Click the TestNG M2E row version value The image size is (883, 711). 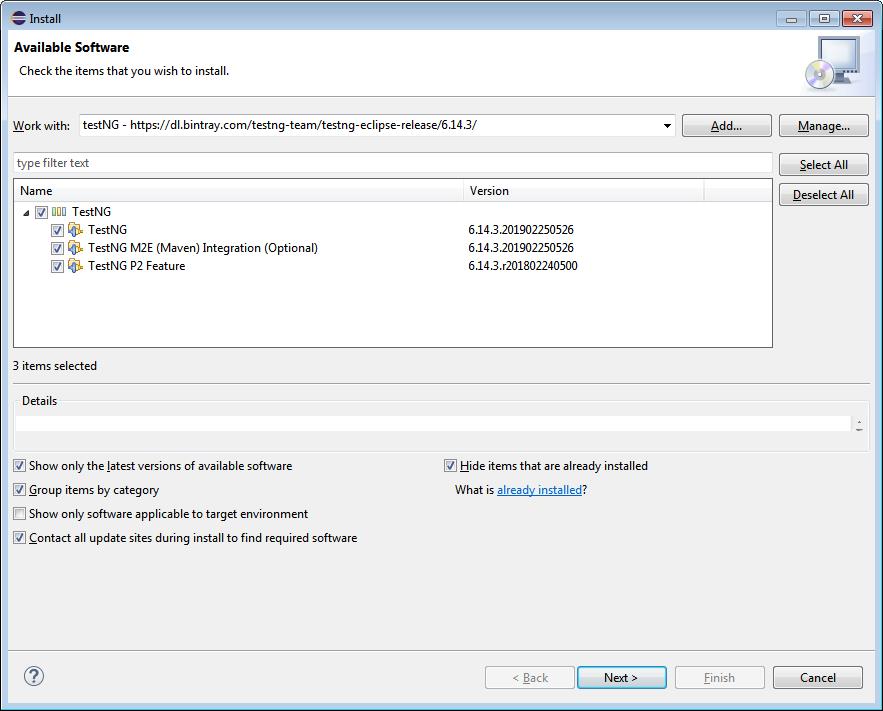(x=521, y=248)
